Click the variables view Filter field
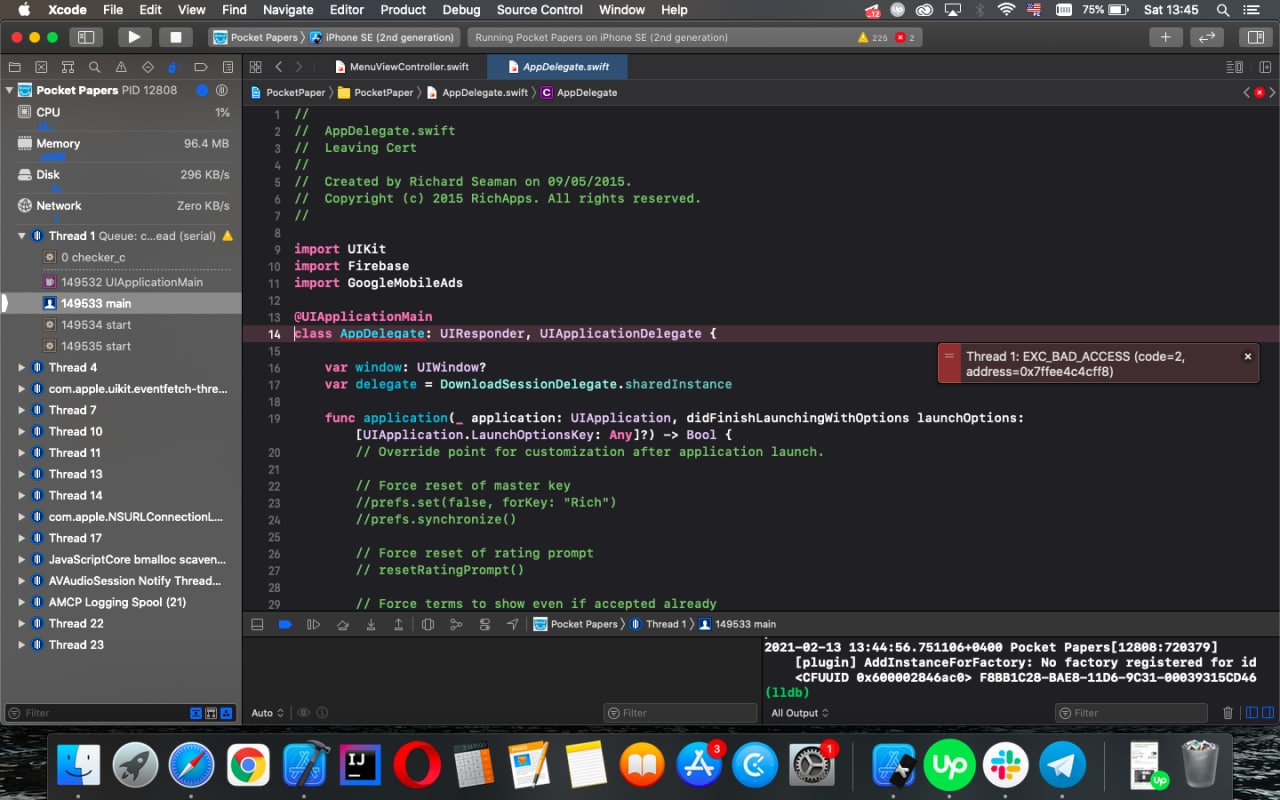Viewport: 1280px width, 800px height. tap(680, 713)
